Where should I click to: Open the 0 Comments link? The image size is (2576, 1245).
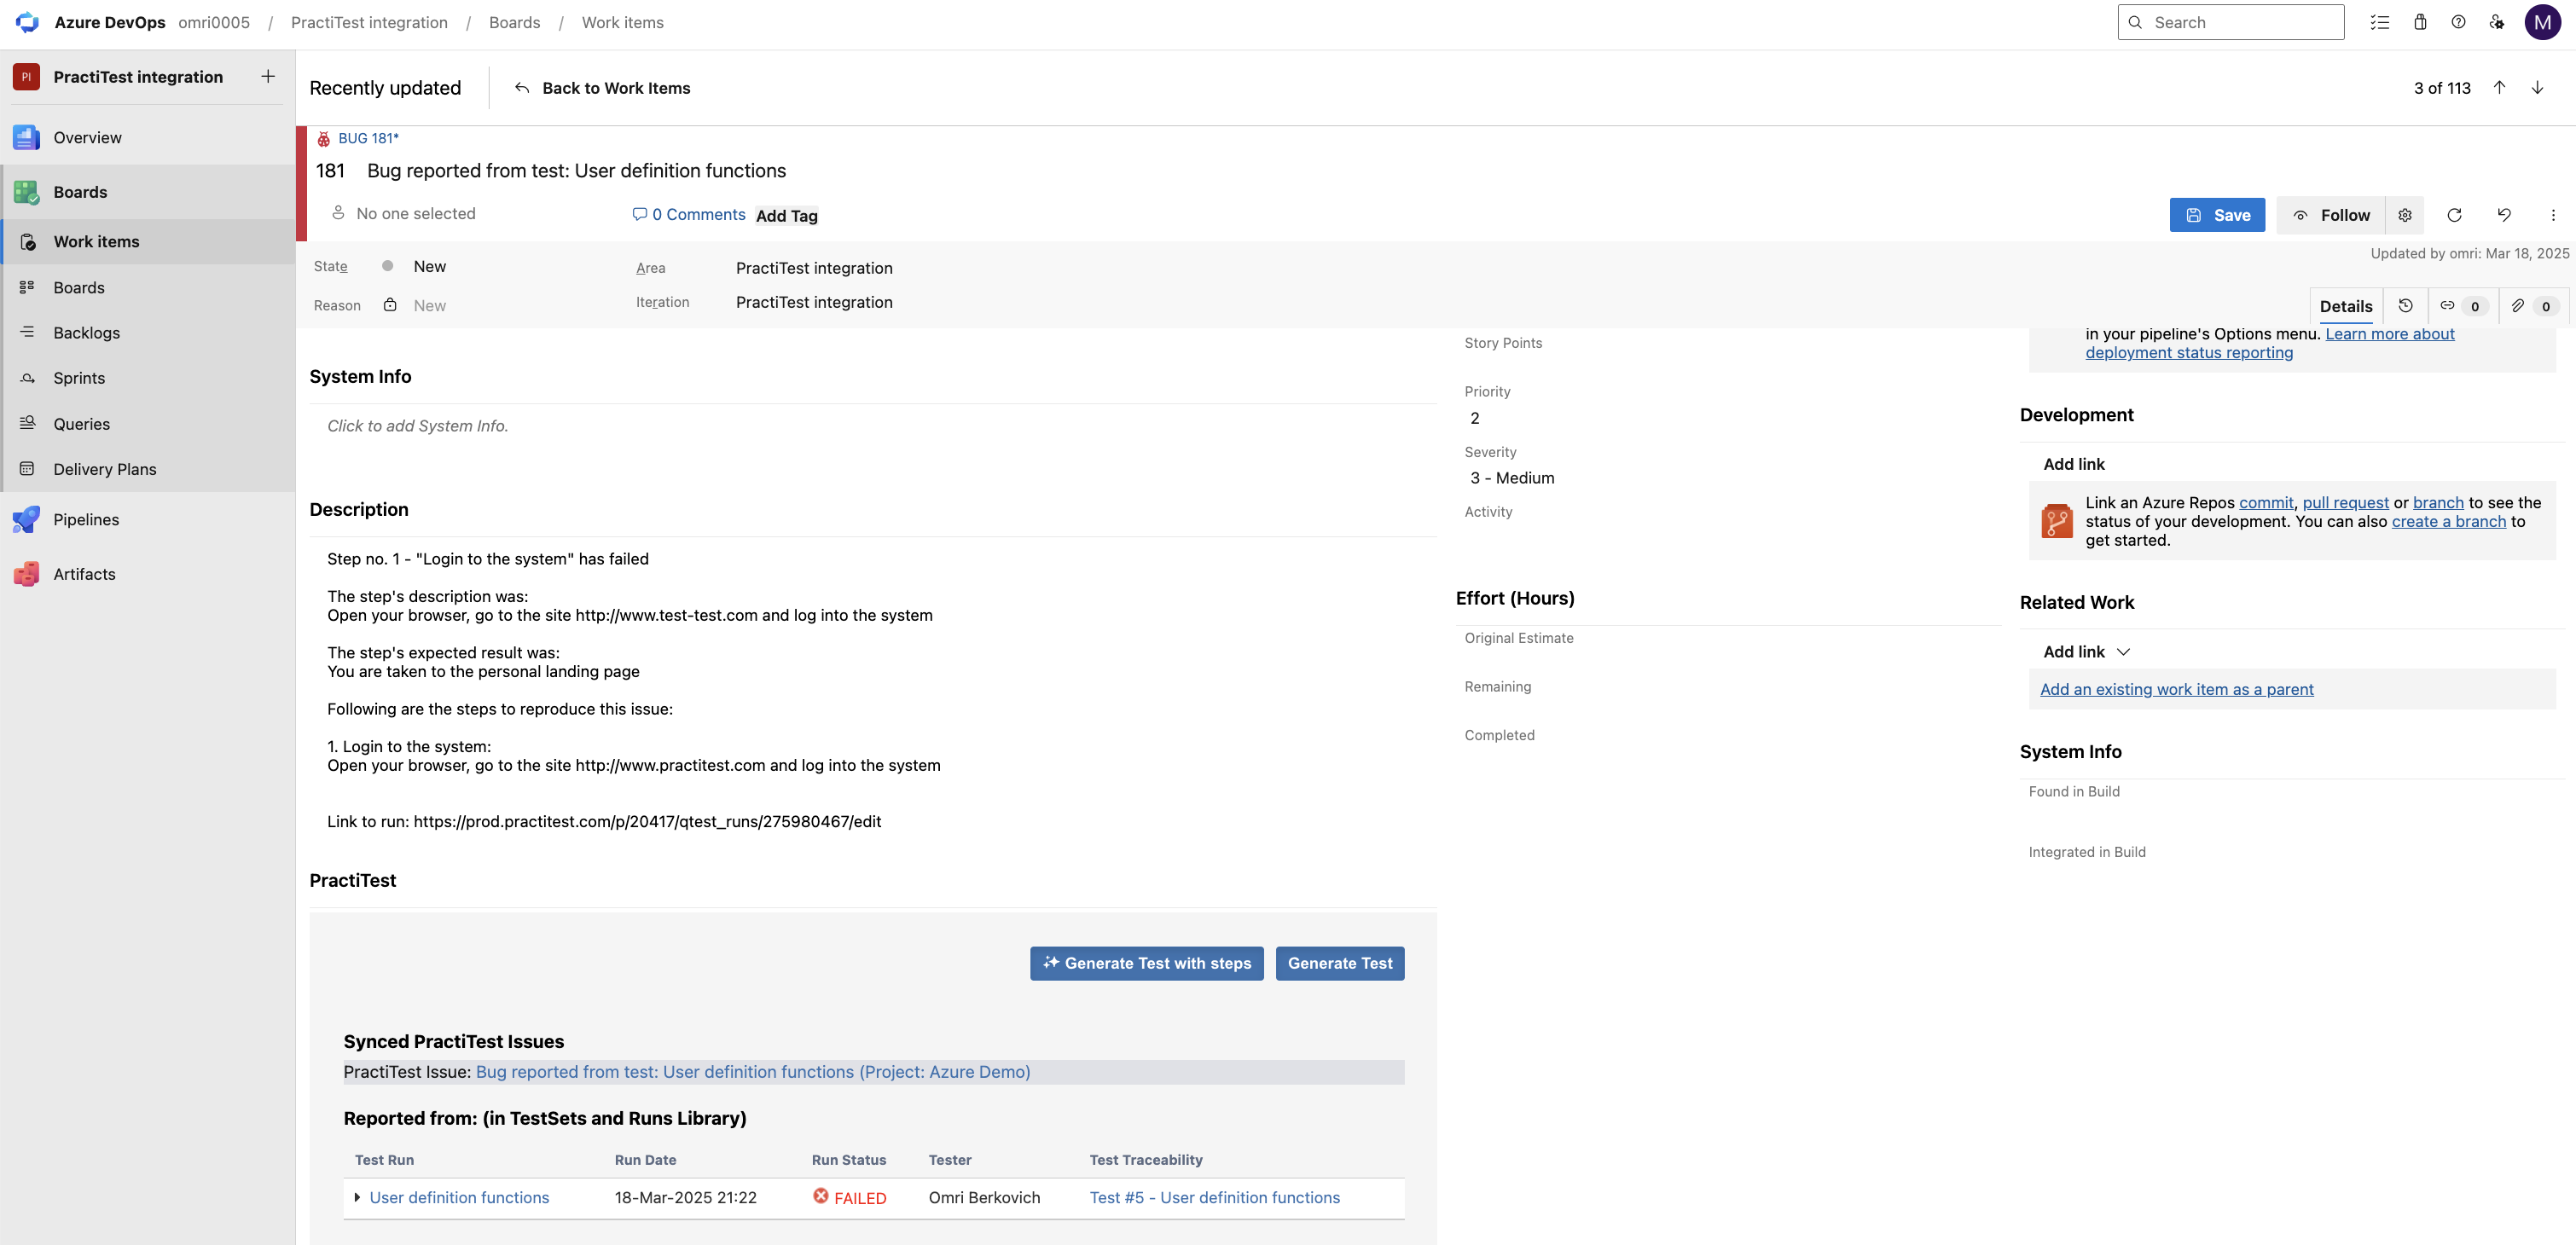pos(689,214)
